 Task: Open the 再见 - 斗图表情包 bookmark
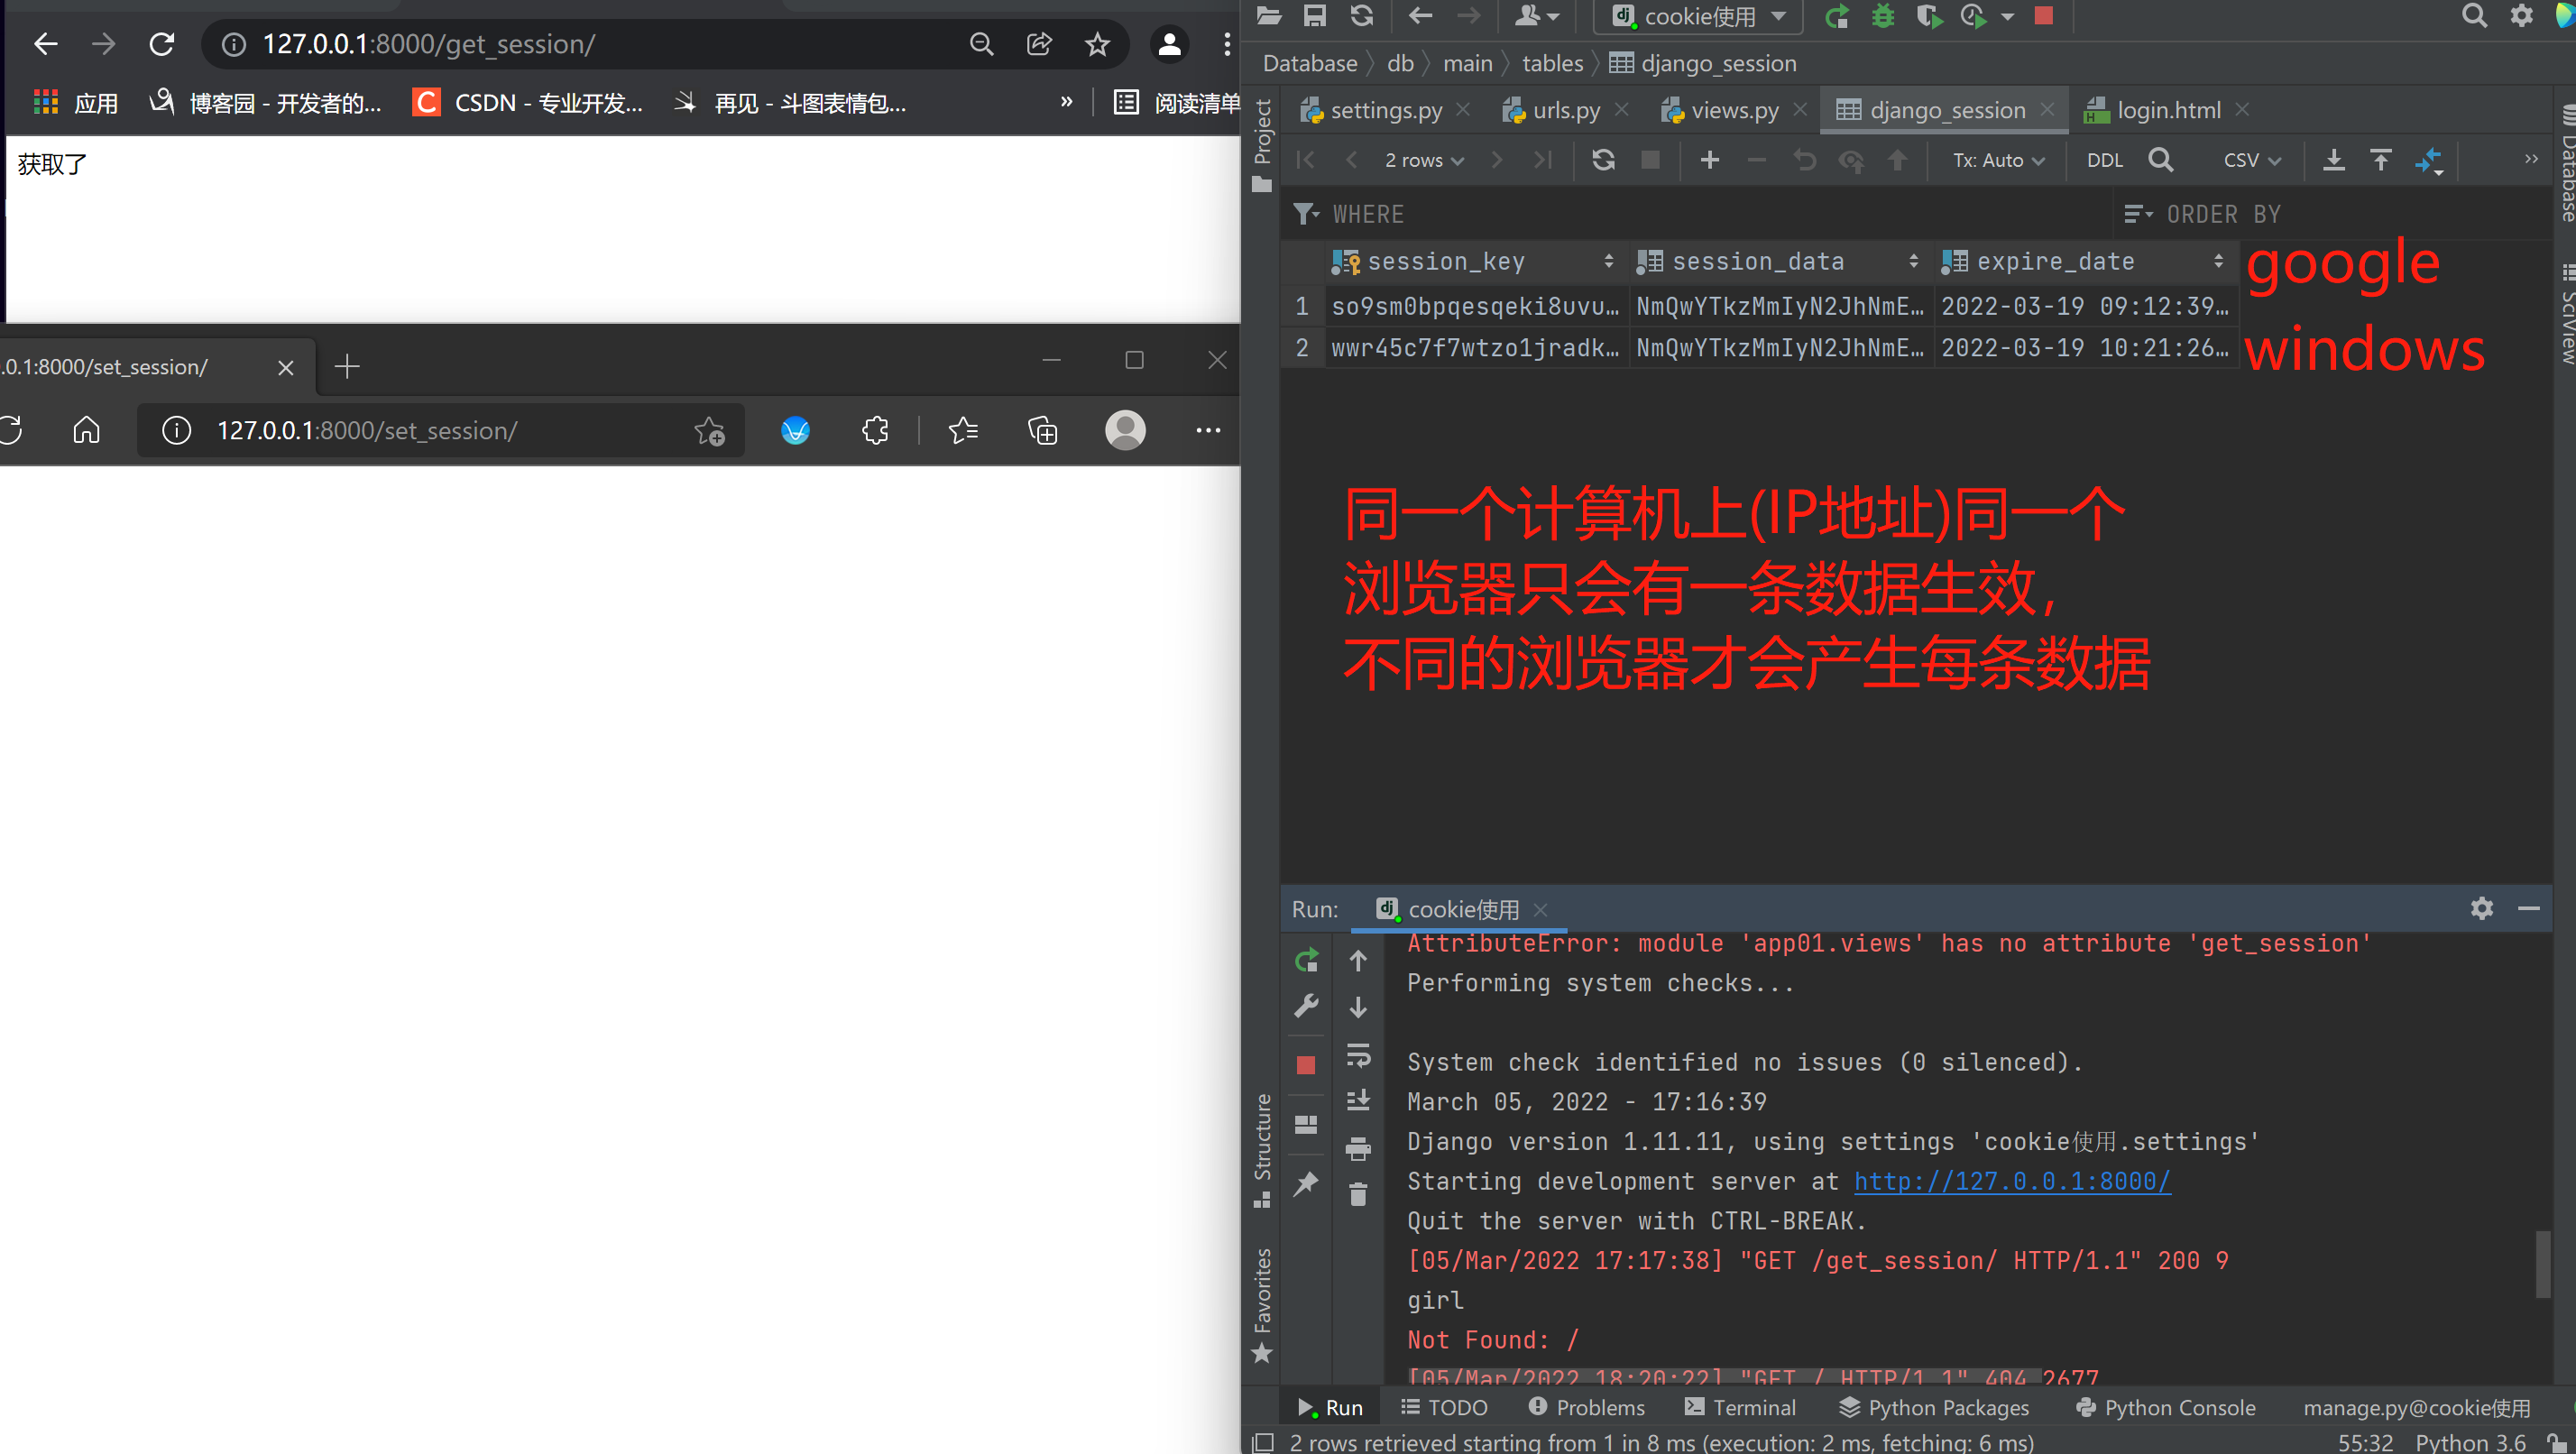(x=790, y=102)
